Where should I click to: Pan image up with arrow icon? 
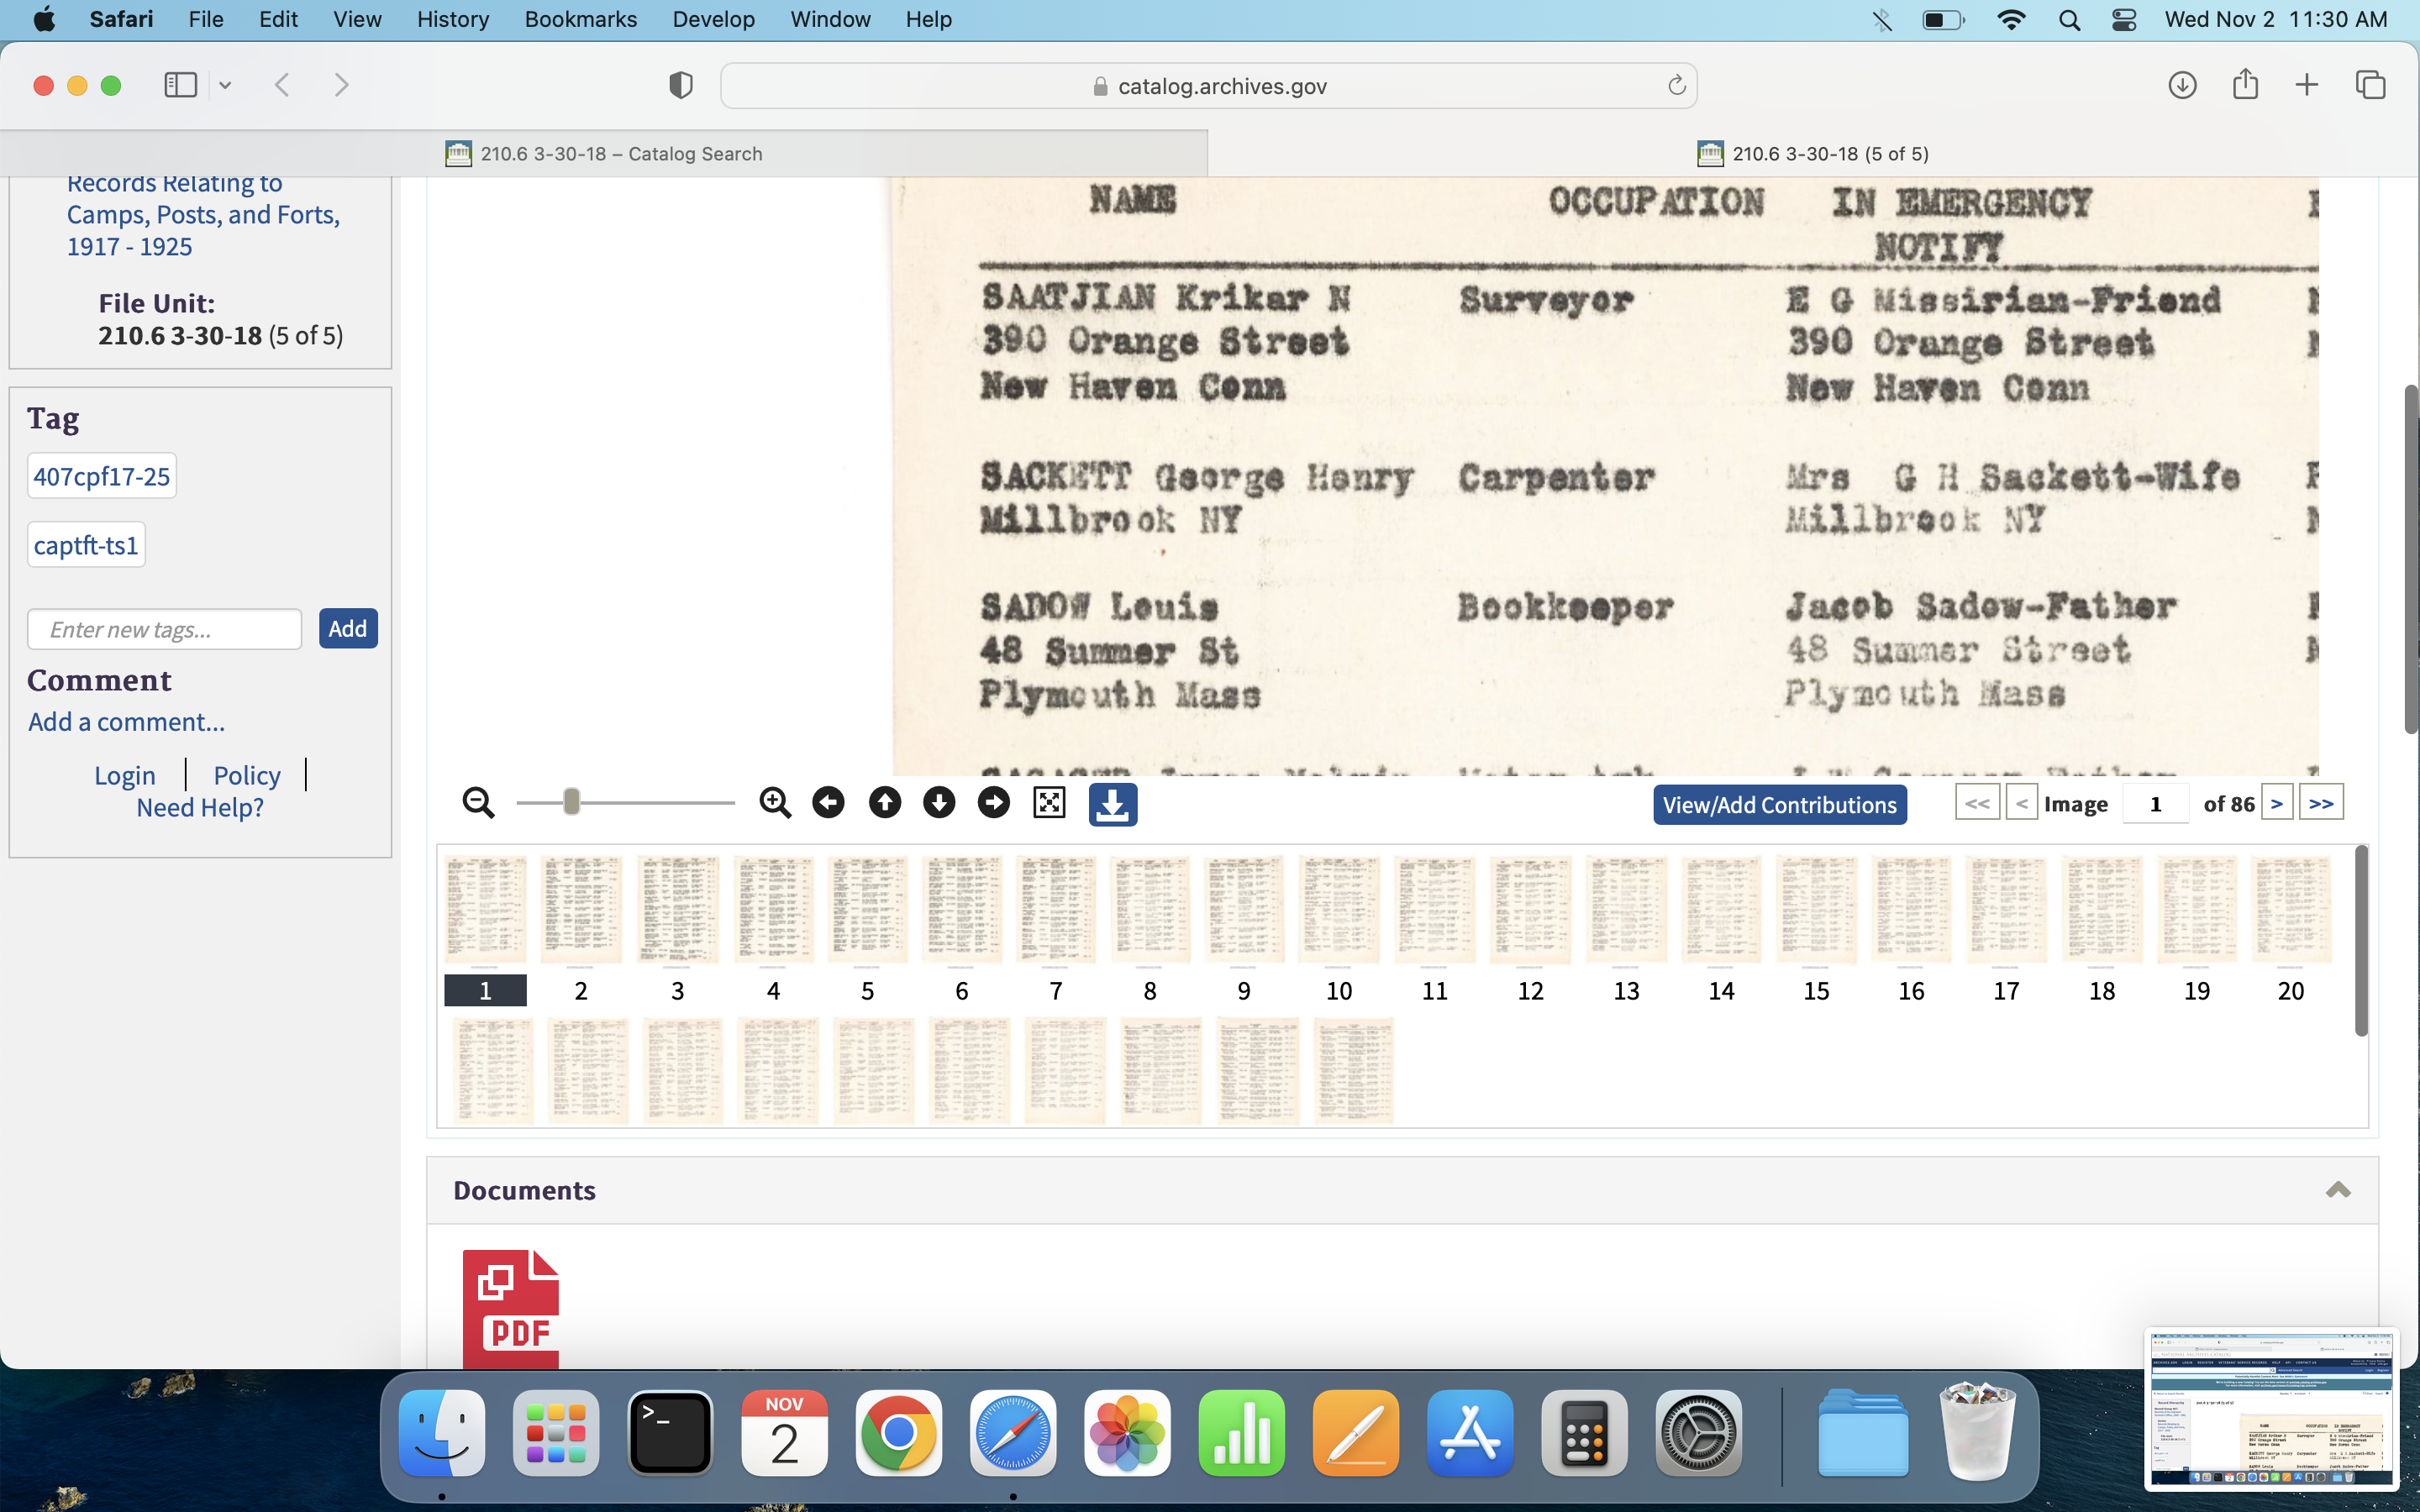click(x=884, y=803)
